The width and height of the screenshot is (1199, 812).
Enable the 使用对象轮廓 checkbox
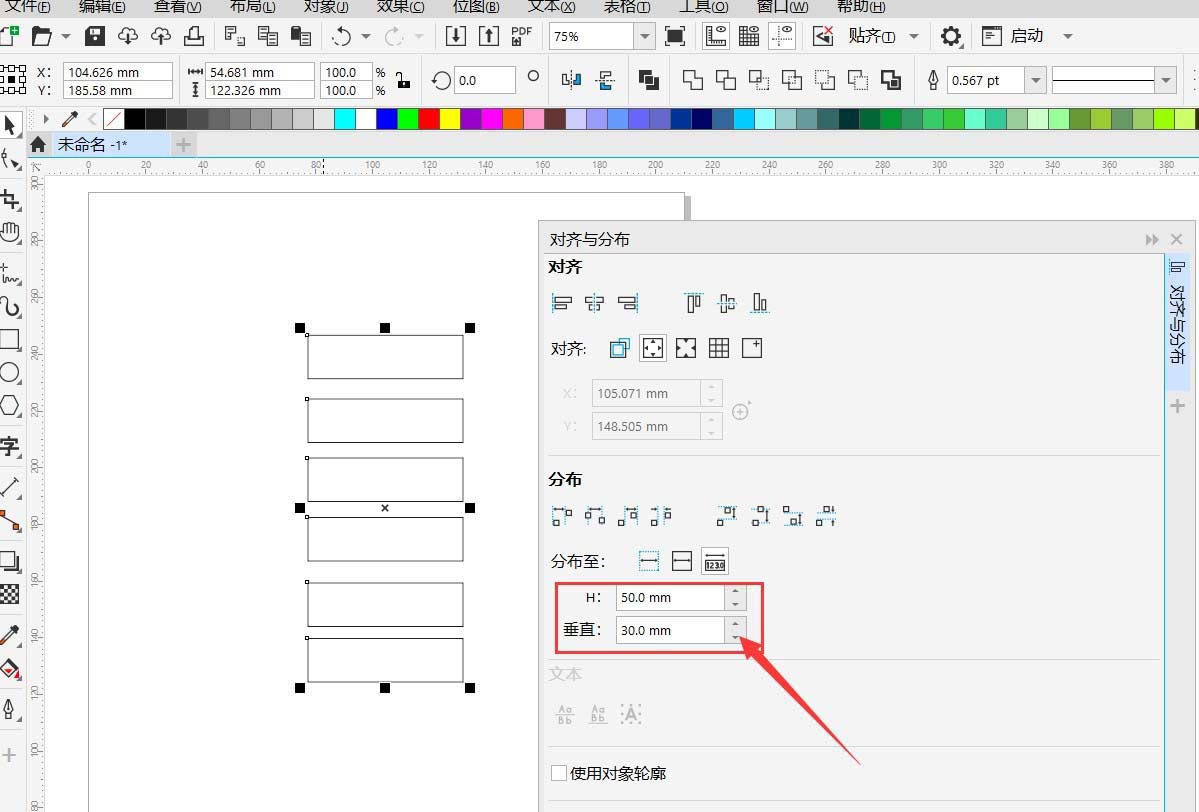pyautogui.click(x=558, y=773)
